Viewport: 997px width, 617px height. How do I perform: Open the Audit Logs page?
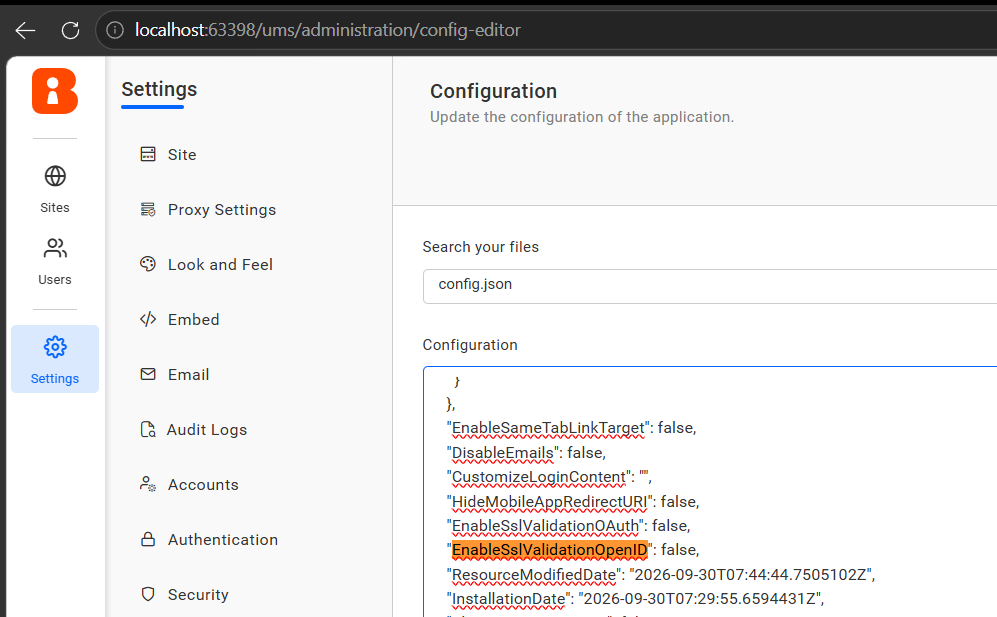pyautogui.click(x=207, y=430)
